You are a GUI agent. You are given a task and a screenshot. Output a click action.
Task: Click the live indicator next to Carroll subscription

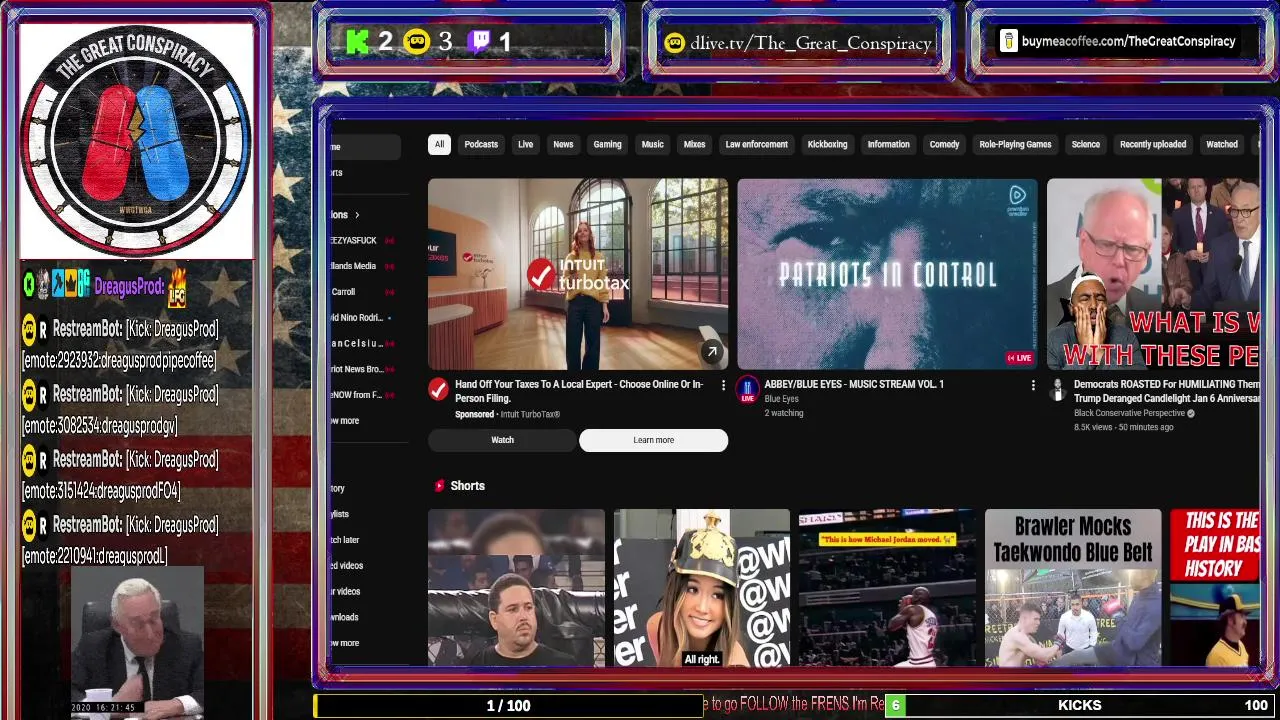click(389, 292)
